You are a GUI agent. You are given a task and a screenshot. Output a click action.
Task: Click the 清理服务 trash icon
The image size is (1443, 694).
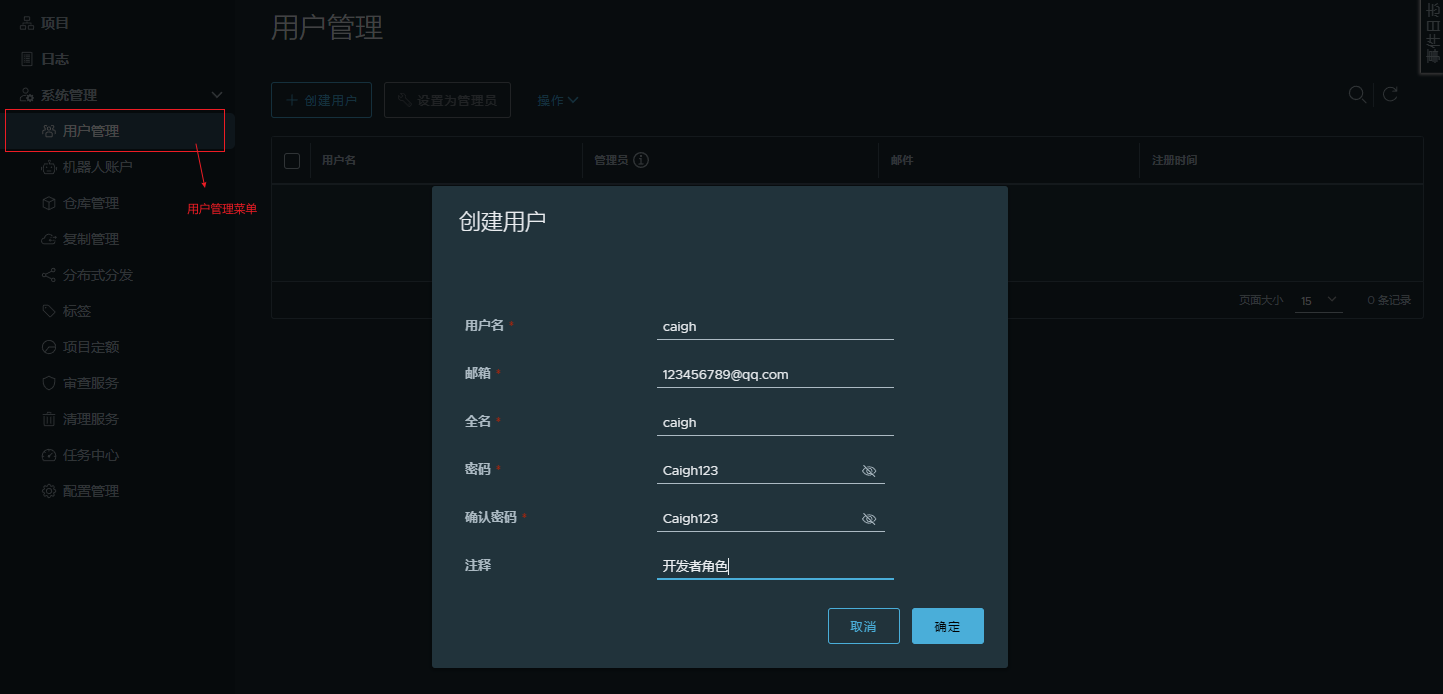tap(48, 419)
